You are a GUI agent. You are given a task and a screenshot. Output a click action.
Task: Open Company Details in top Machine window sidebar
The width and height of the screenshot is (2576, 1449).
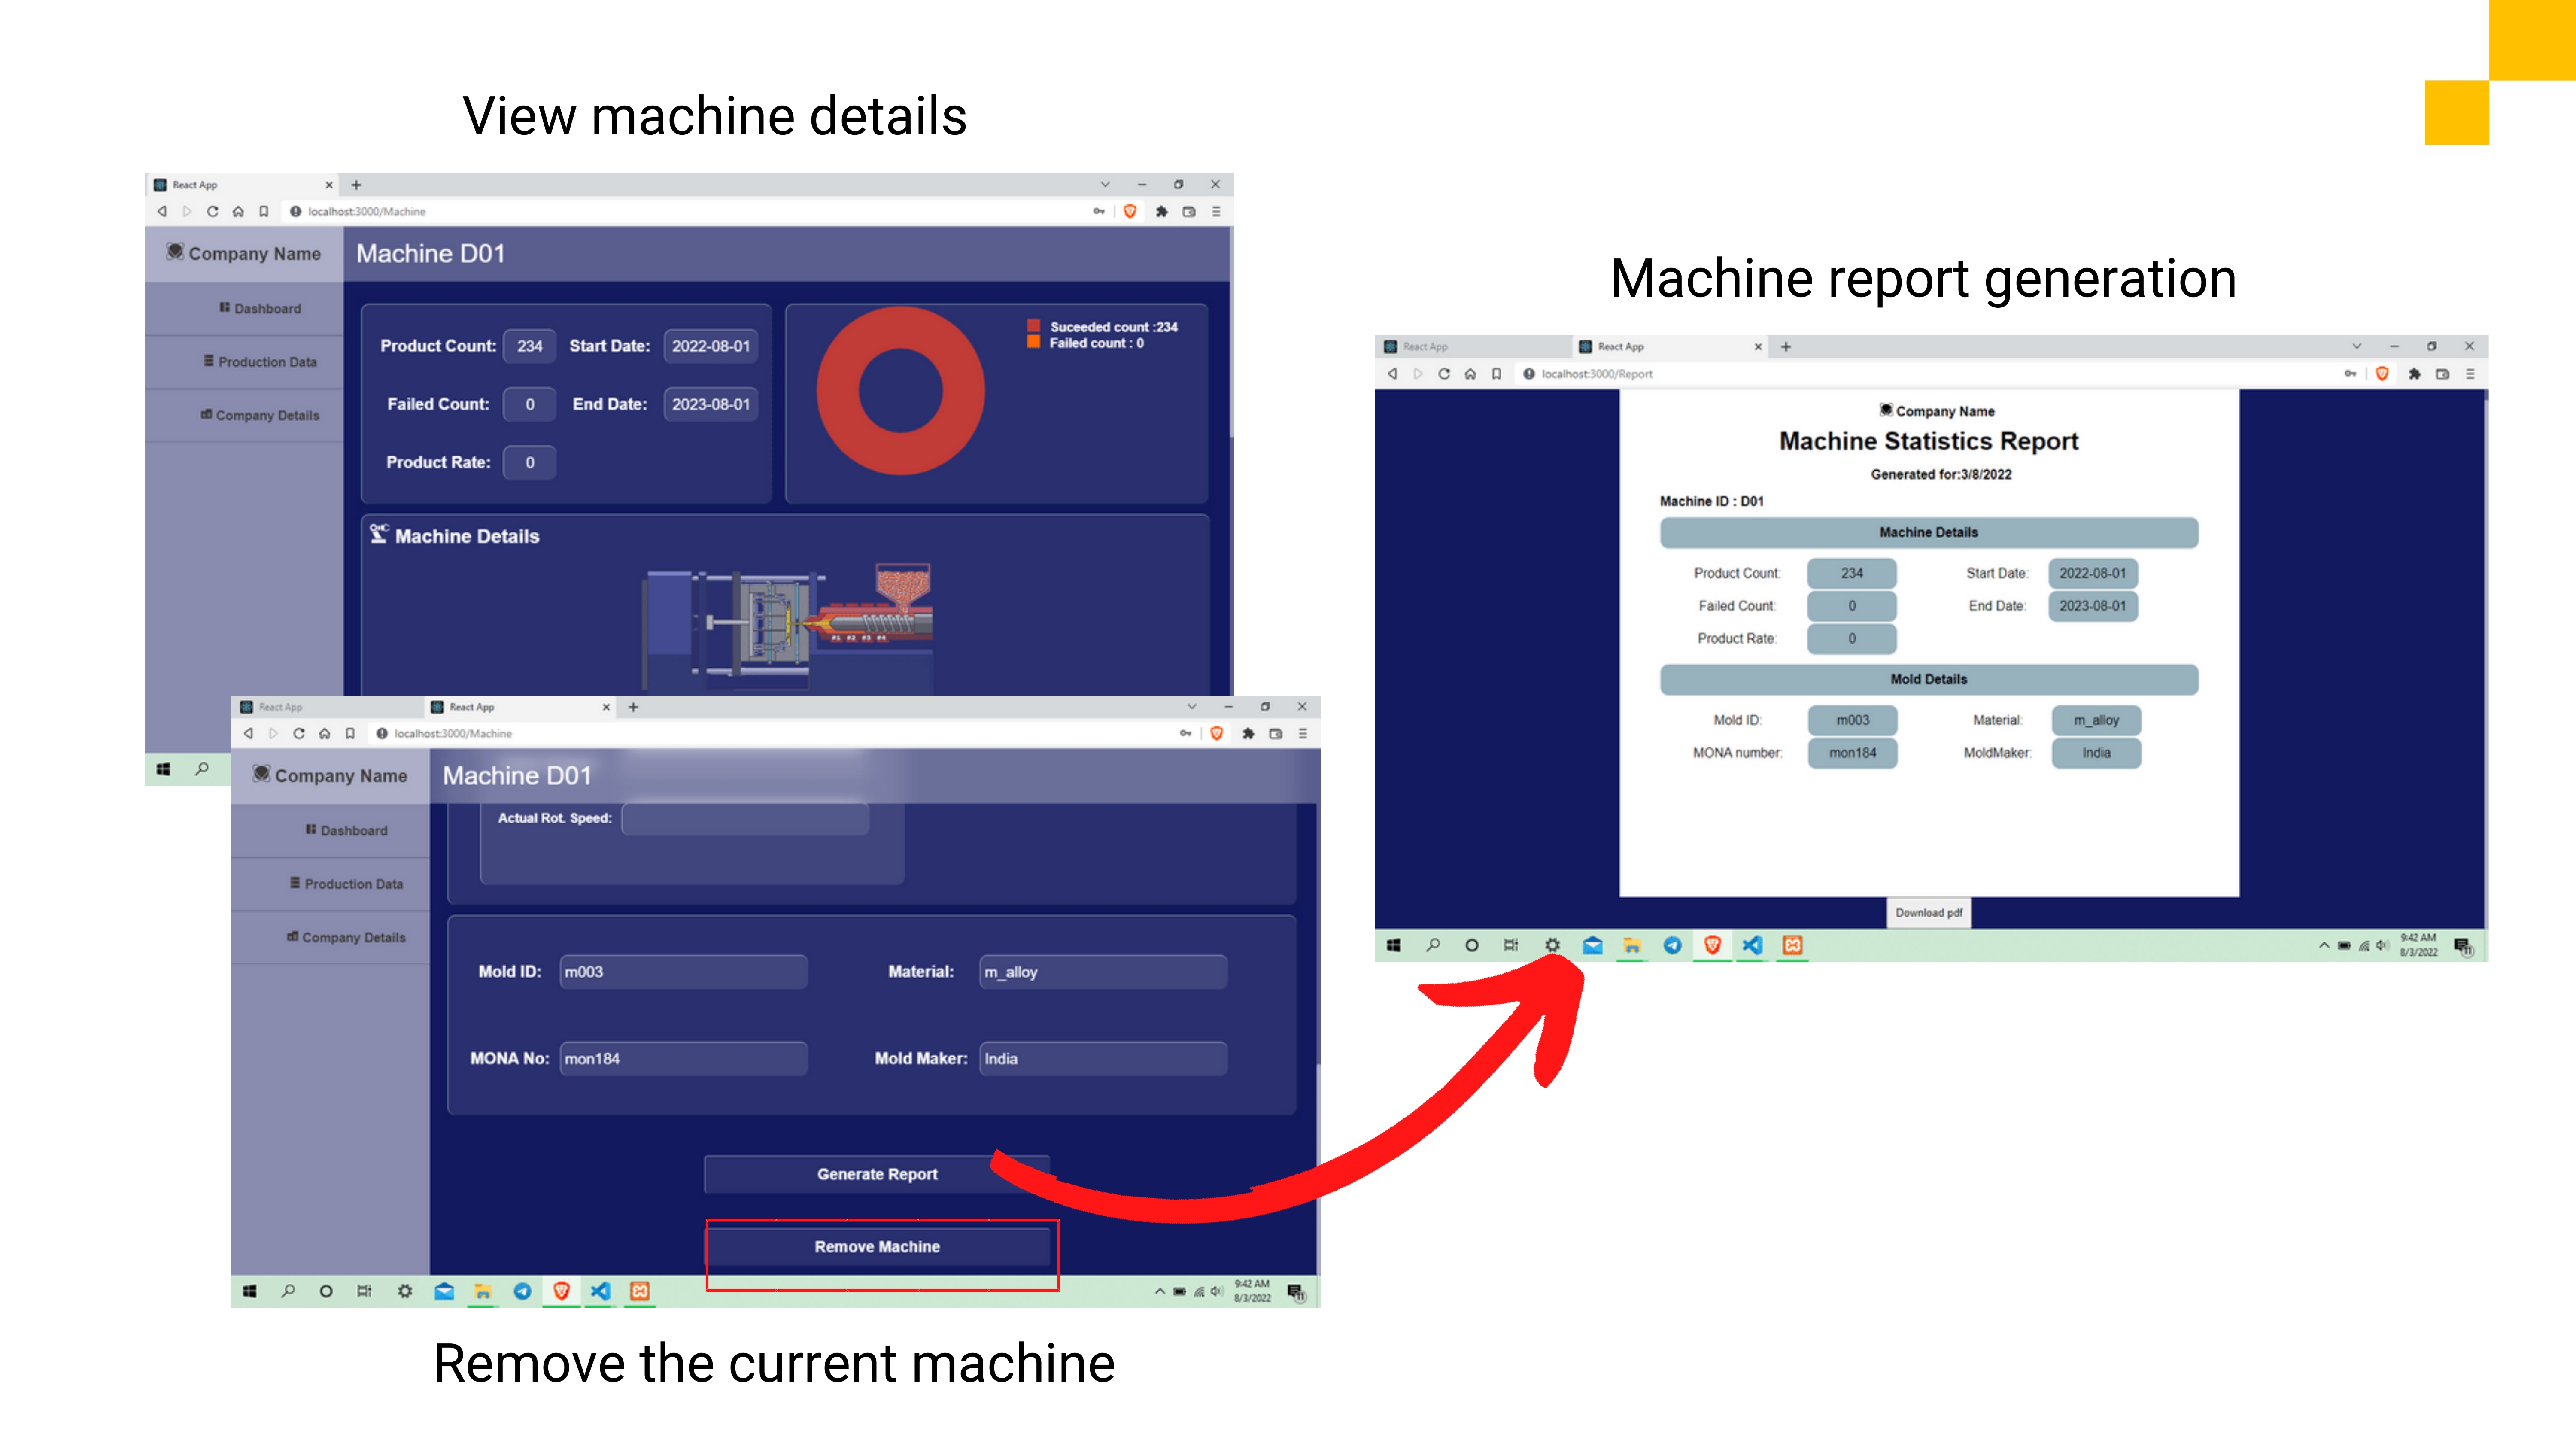click(x=260, y=415)
